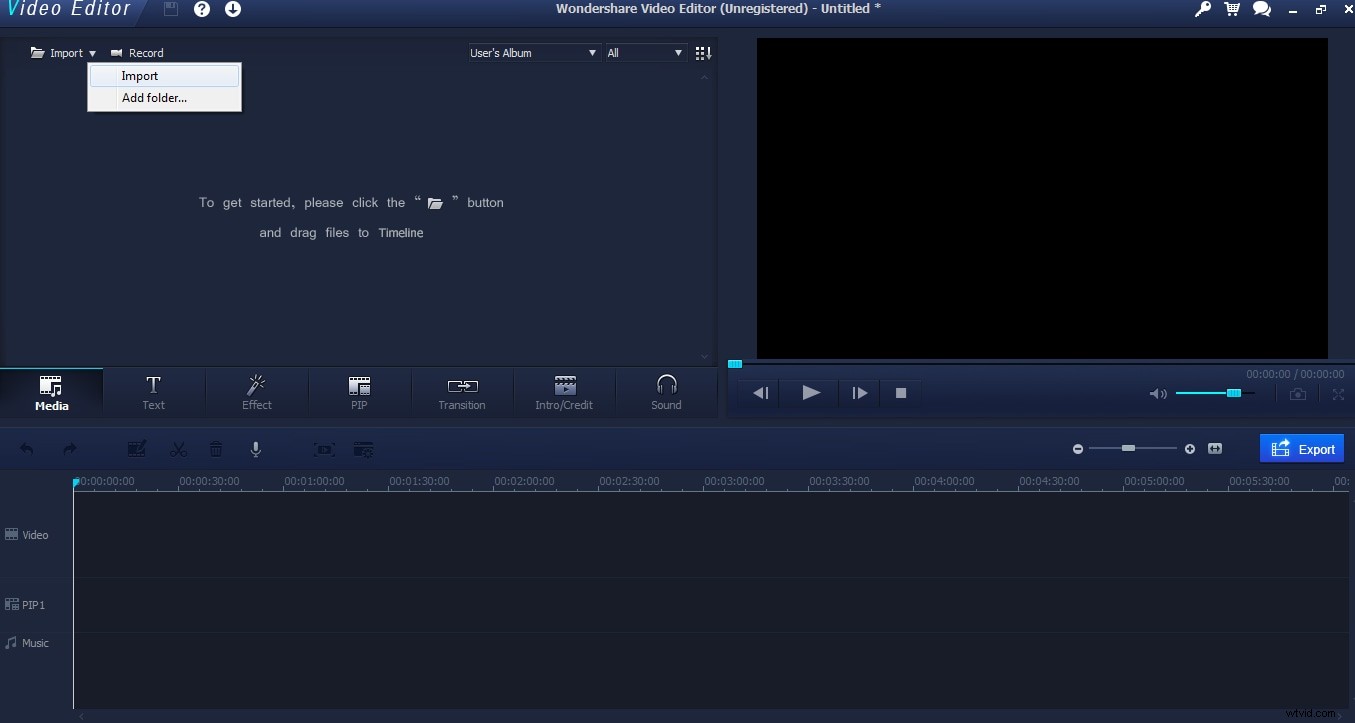Take a snapshot with the camera icon
The image size is (1355, 723).
click(1297, 394)
